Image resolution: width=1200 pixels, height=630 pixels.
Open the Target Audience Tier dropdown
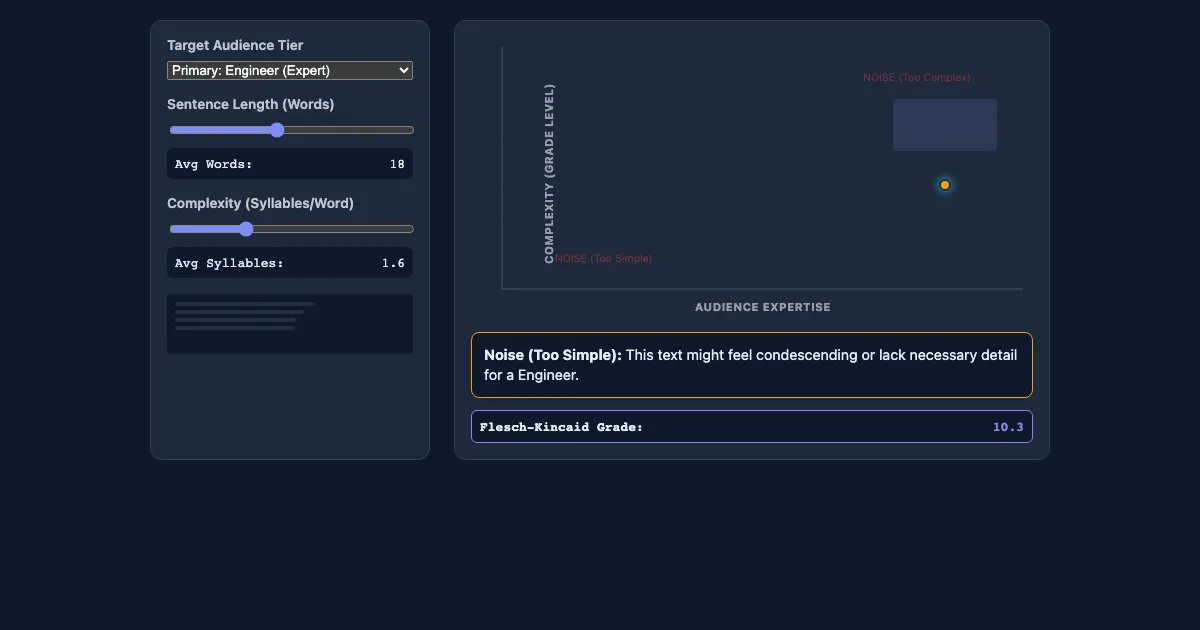[x=290, y=70]
